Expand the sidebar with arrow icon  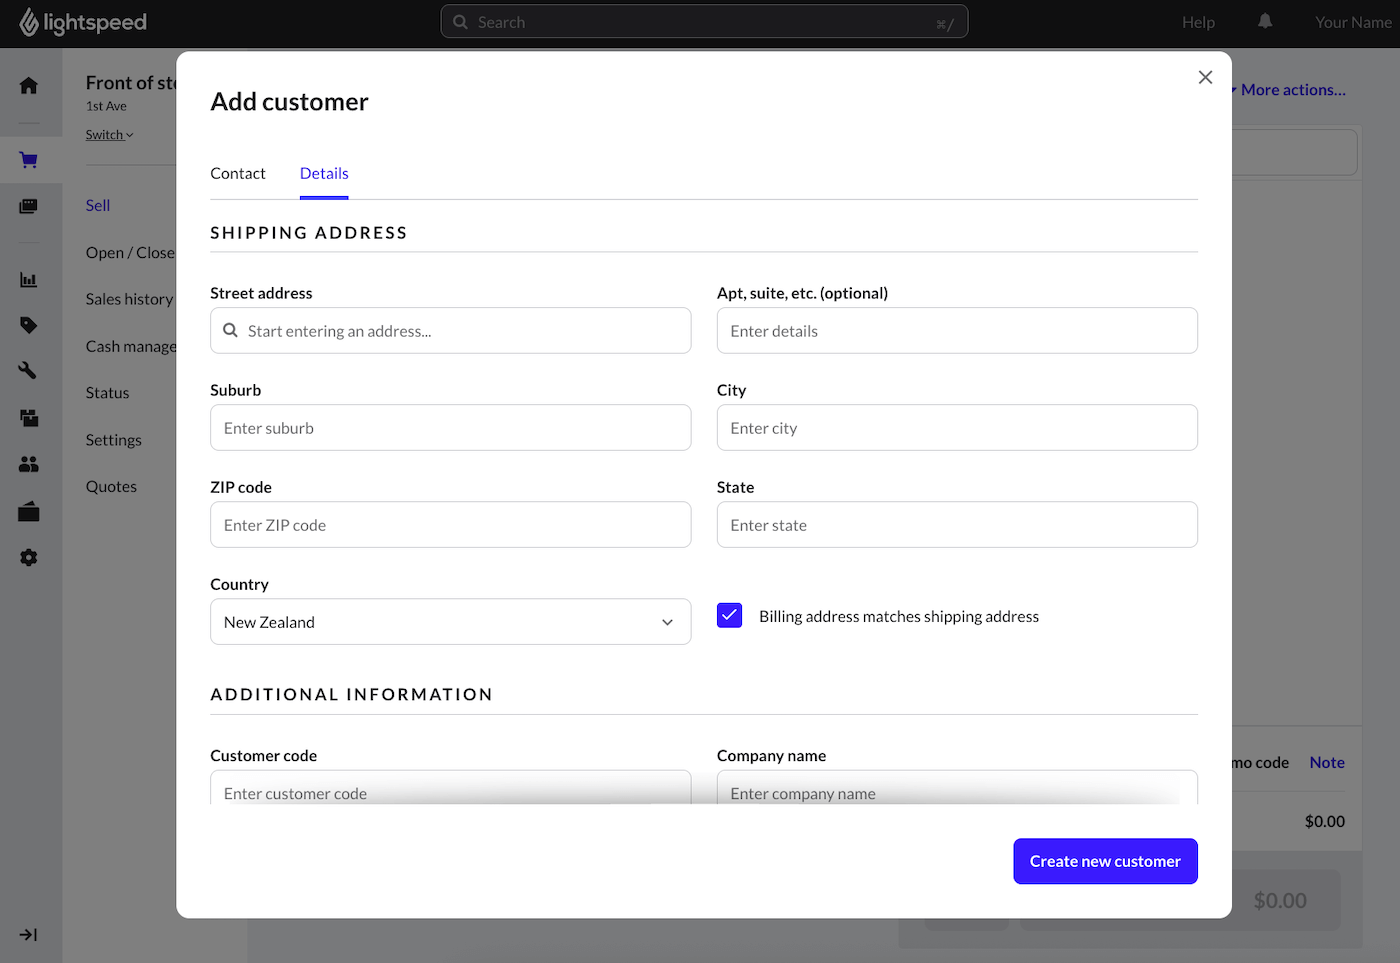pos(29,935)
